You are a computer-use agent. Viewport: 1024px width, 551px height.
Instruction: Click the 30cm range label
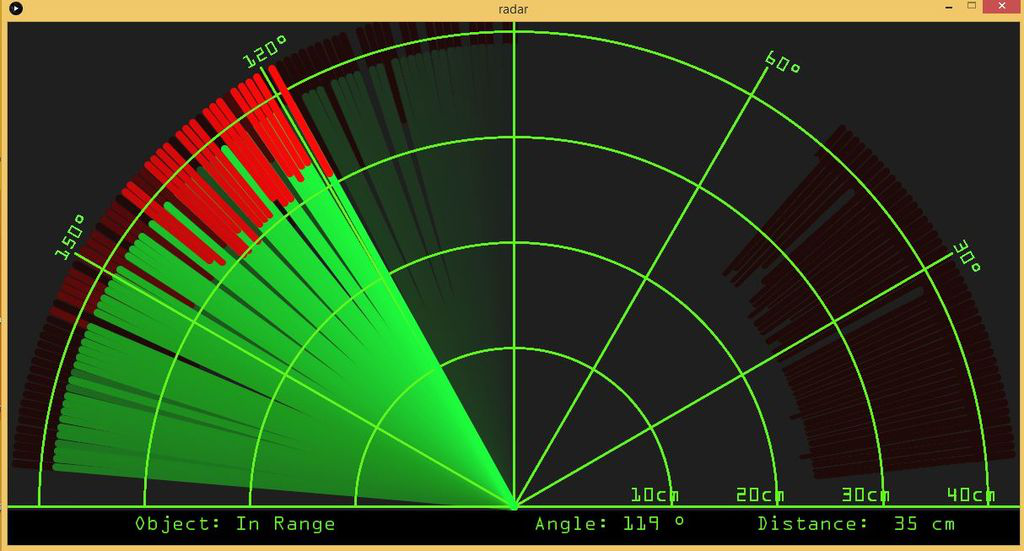coord(865,495)
